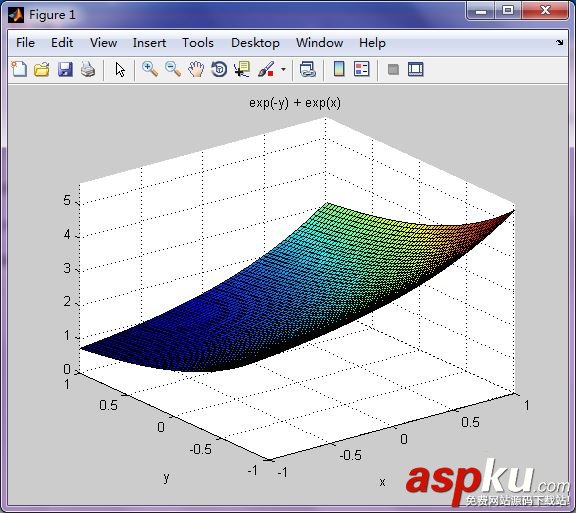Save the figure with the floppy disk icon

(65, 69)
